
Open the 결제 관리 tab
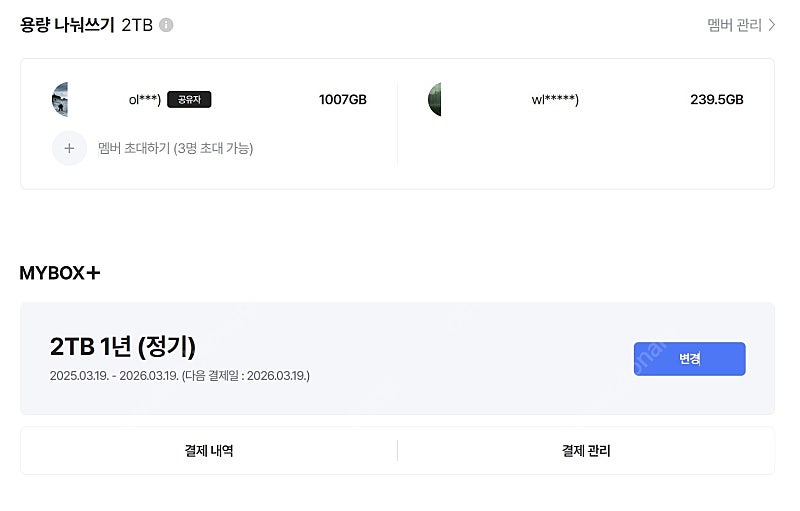click(x=586, y=451)
